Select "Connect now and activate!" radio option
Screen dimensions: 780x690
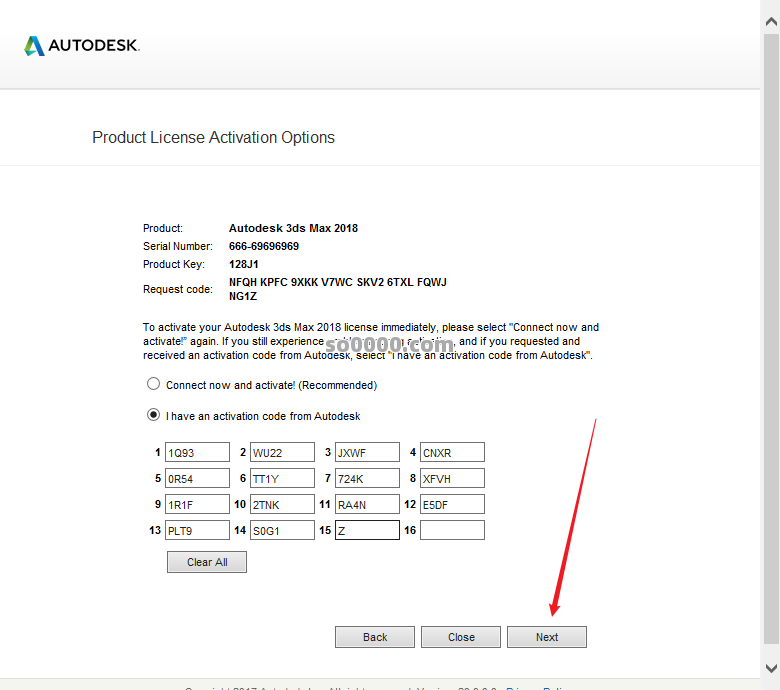point(153,384)
